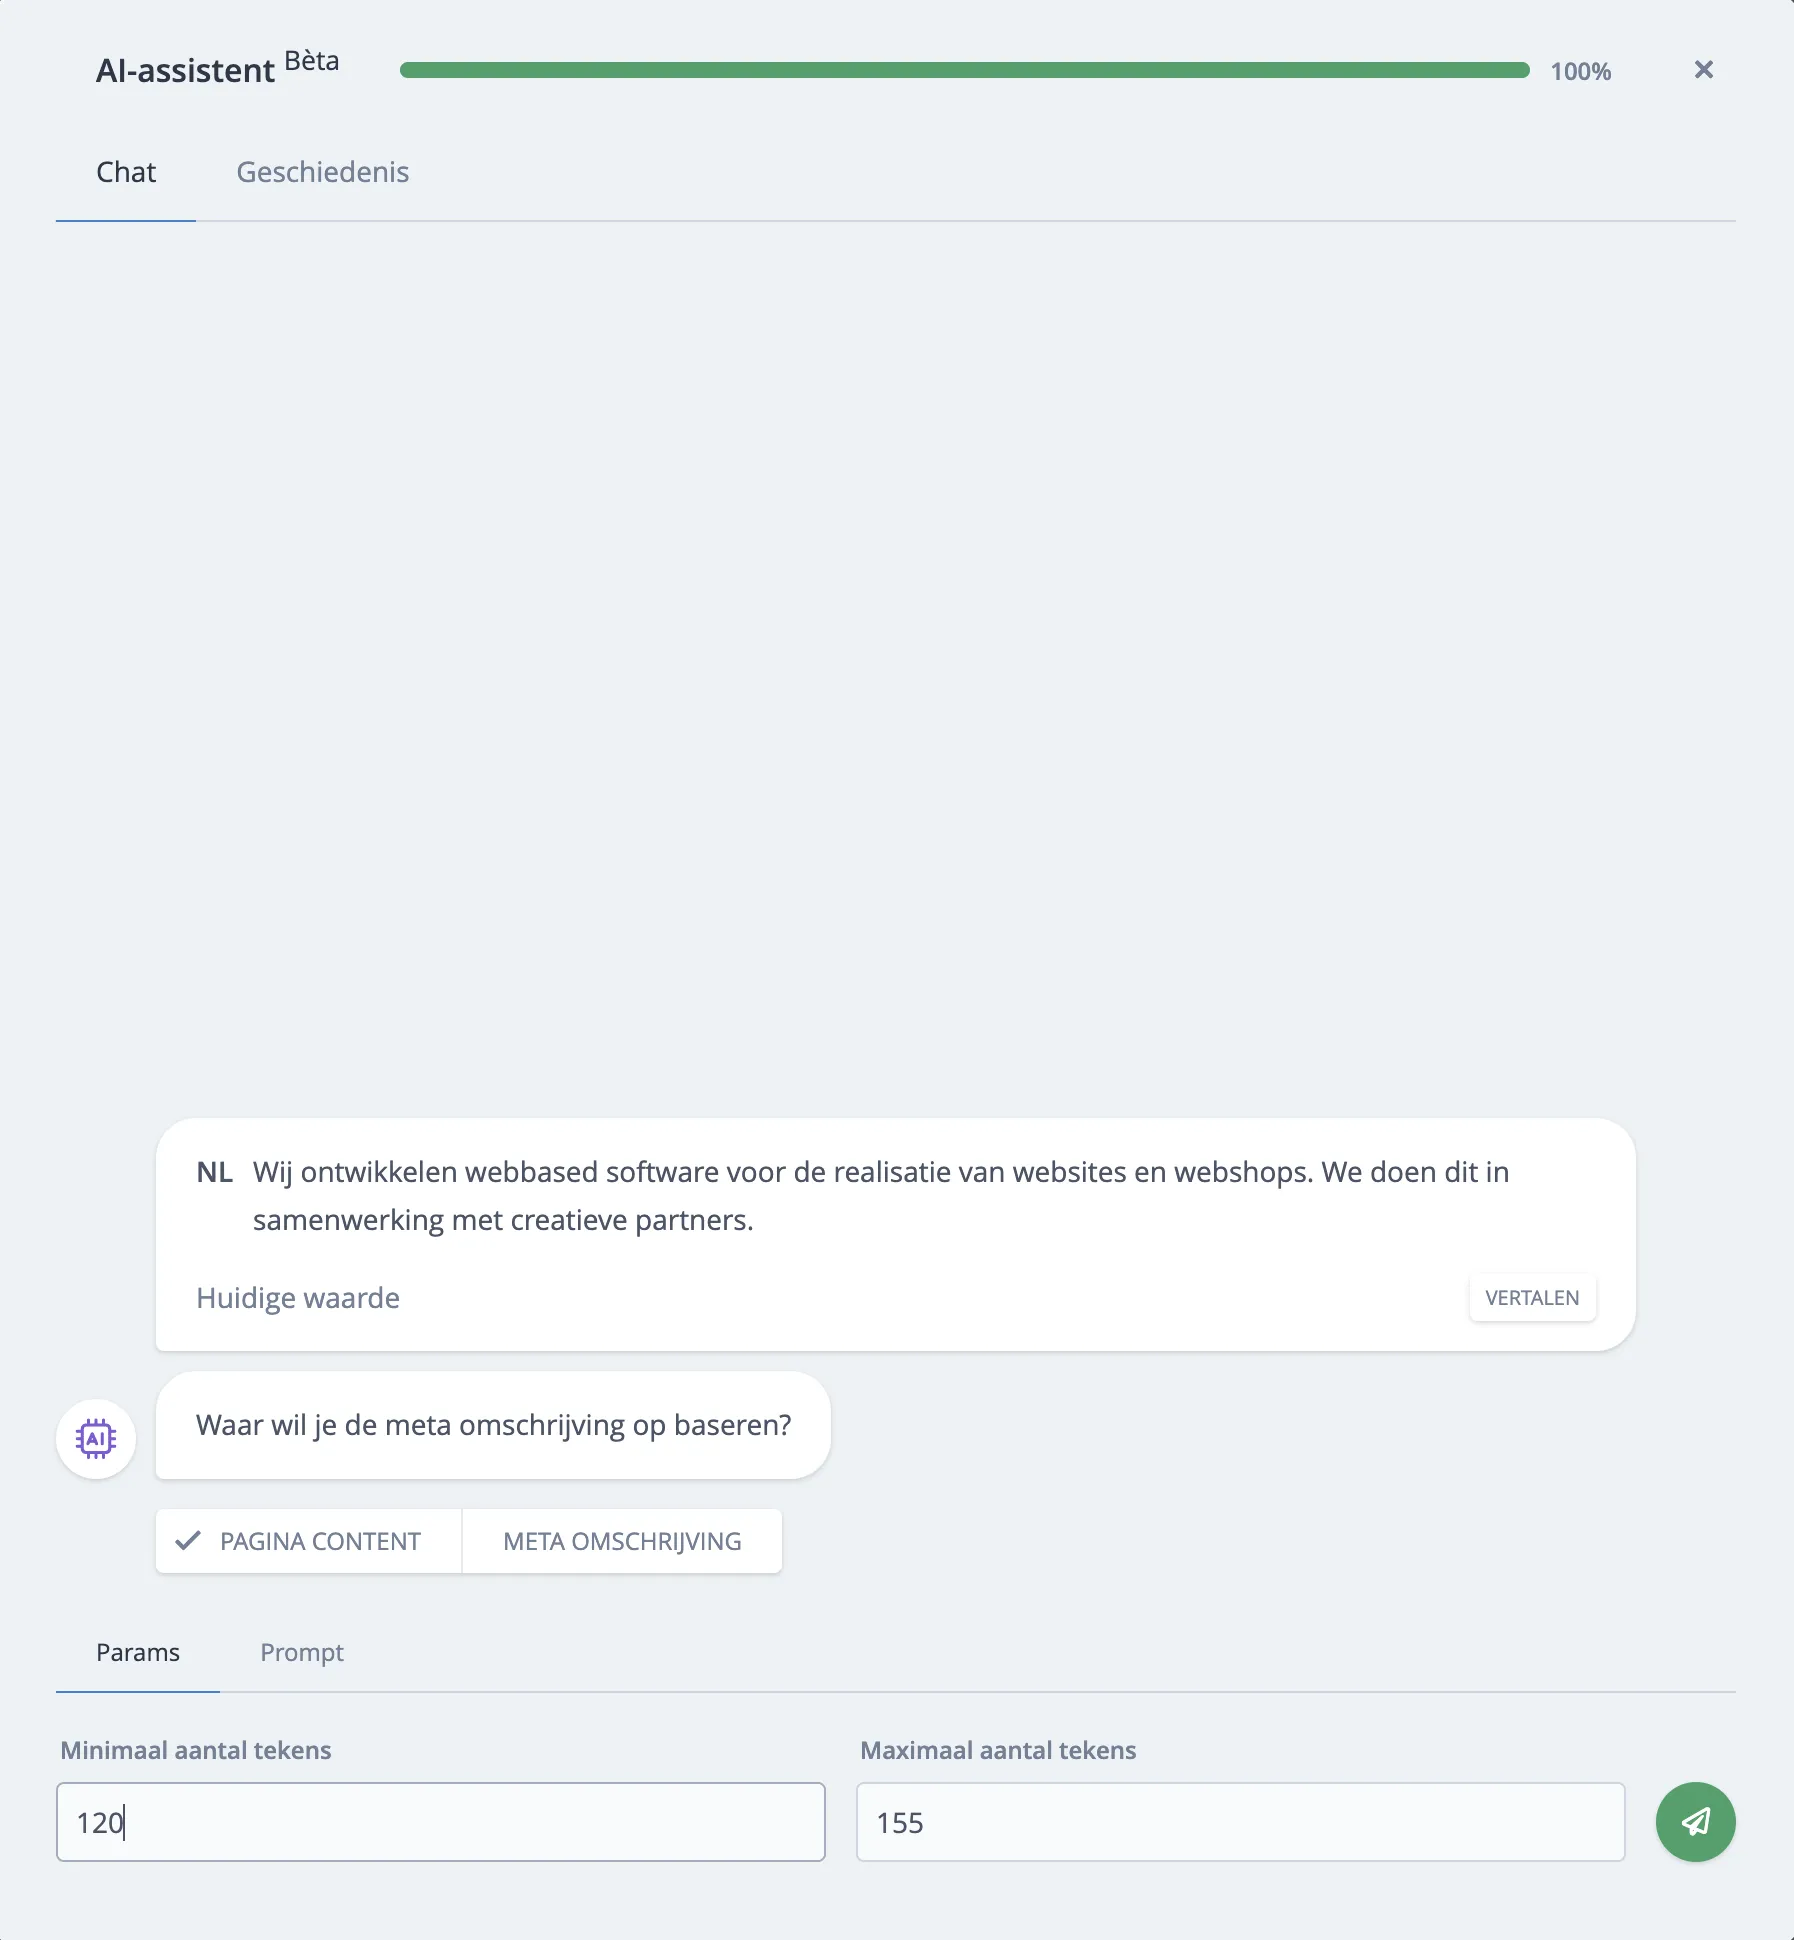Select the PAGINA CONTENT source option
The width and height of the screenshot is (1794, 1940).
coord(308,1540)
